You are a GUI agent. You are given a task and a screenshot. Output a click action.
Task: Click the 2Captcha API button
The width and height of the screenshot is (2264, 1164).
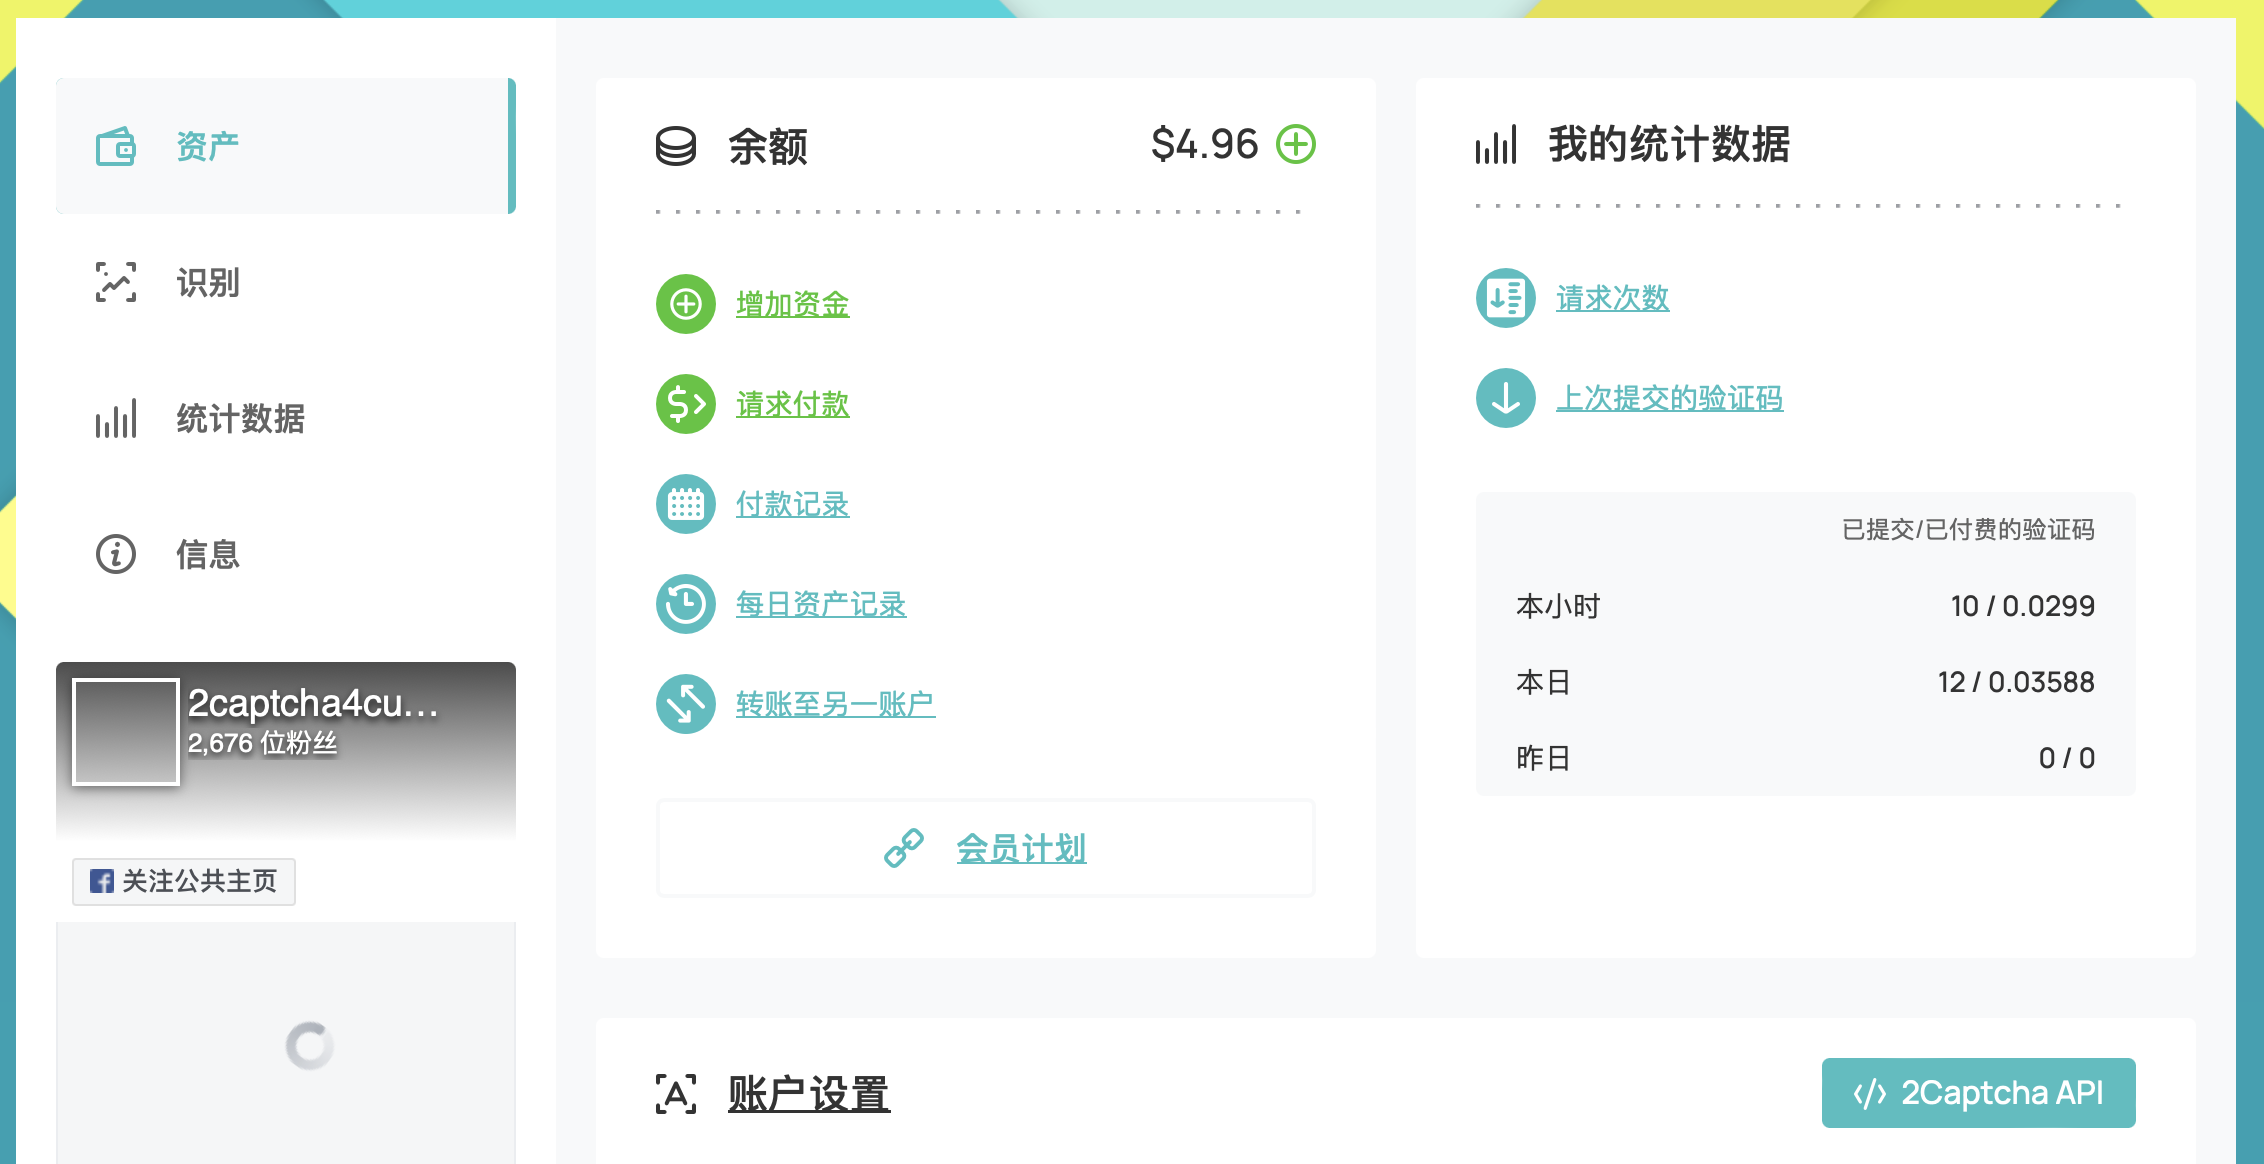click(1978, 1092)
